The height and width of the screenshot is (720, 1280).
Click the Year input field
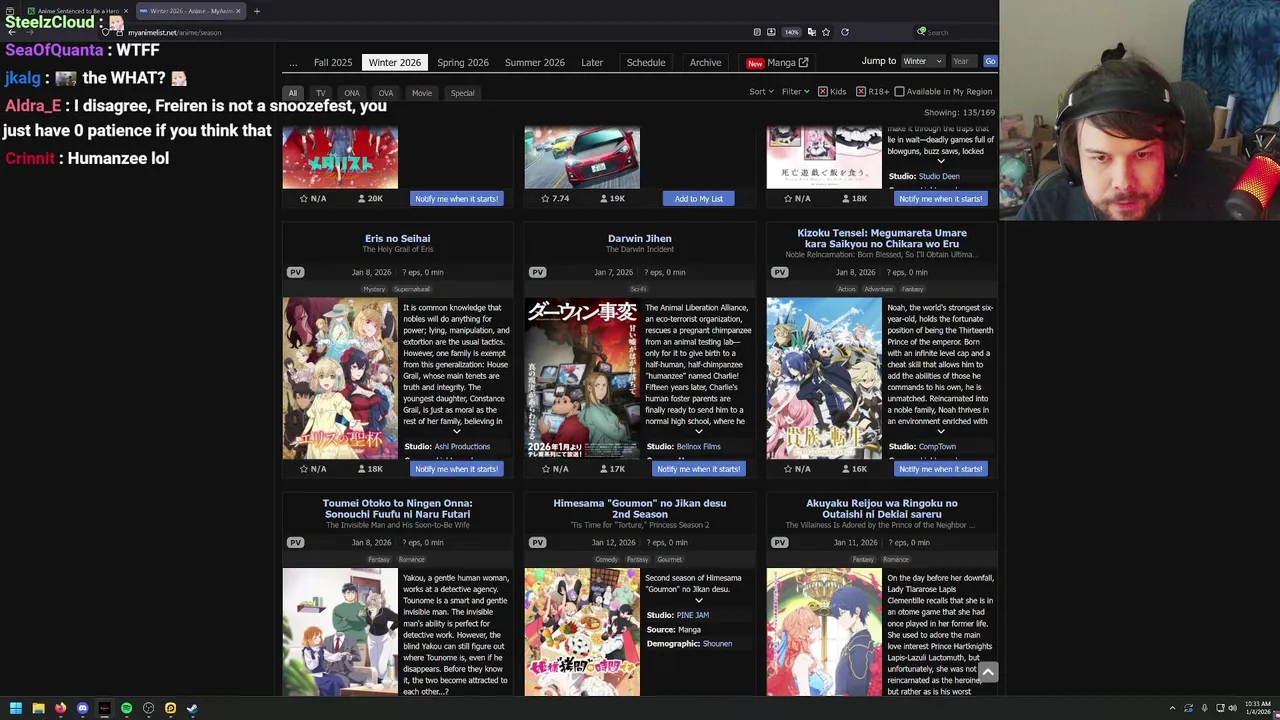pos(964,61)
